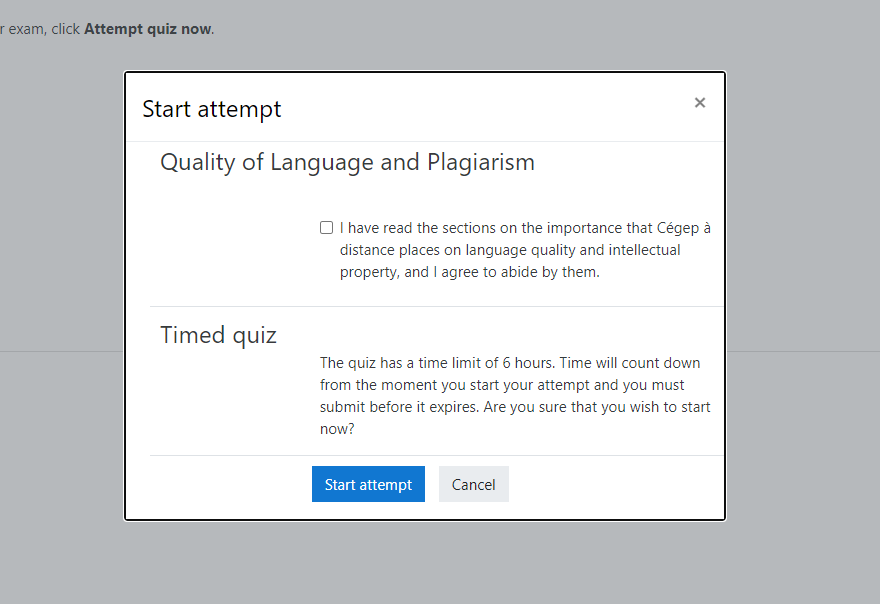This screenshot has height=604, width=880.
Task: Click the 'Start attempt' dialog title
Action: pyautogui.click(x=212, y=109)
